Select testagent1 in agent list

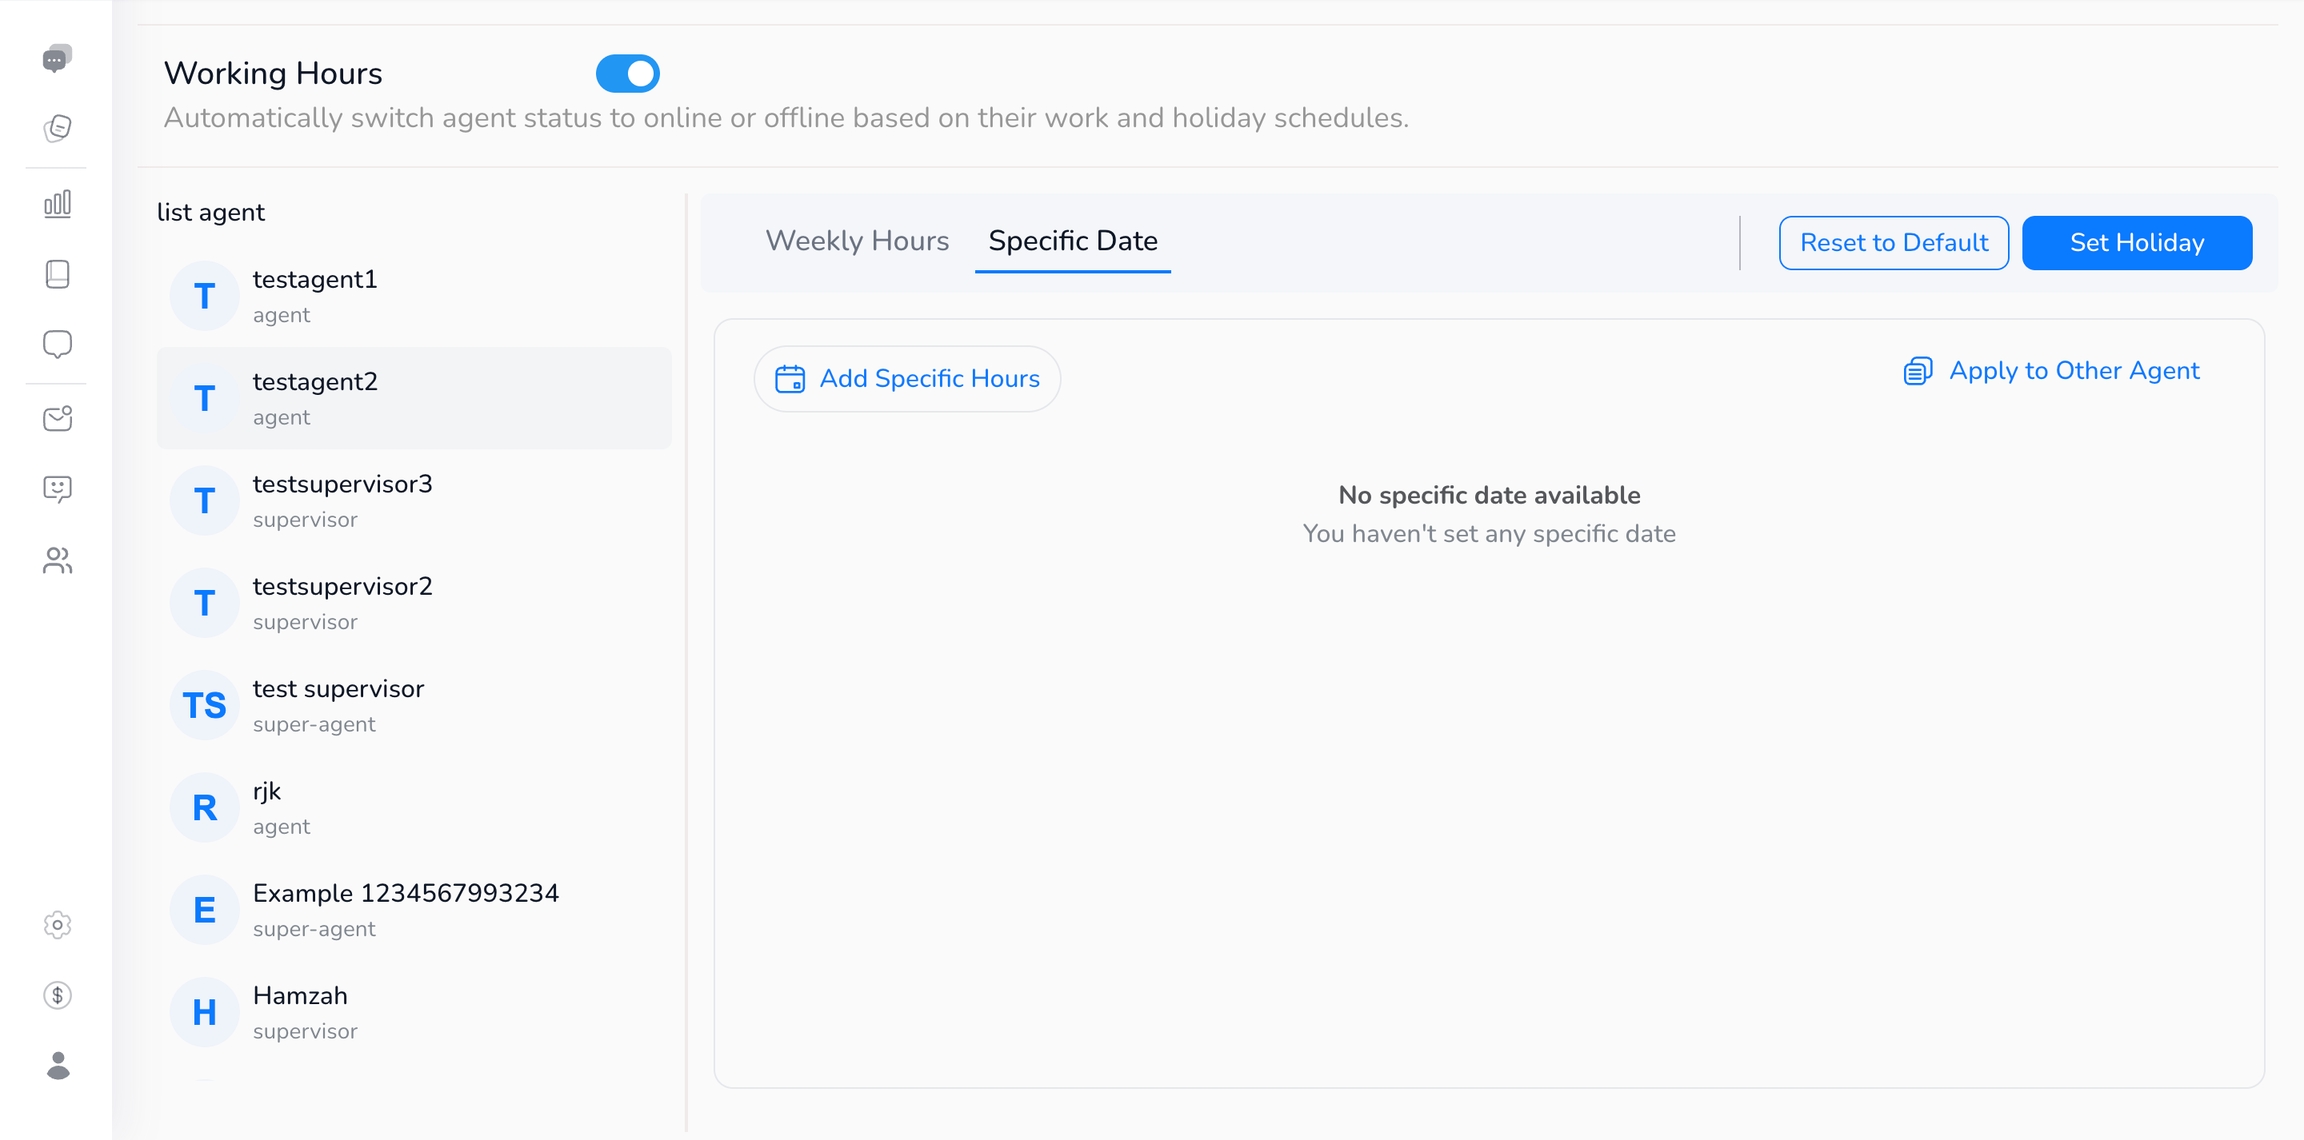pos(314,296)
